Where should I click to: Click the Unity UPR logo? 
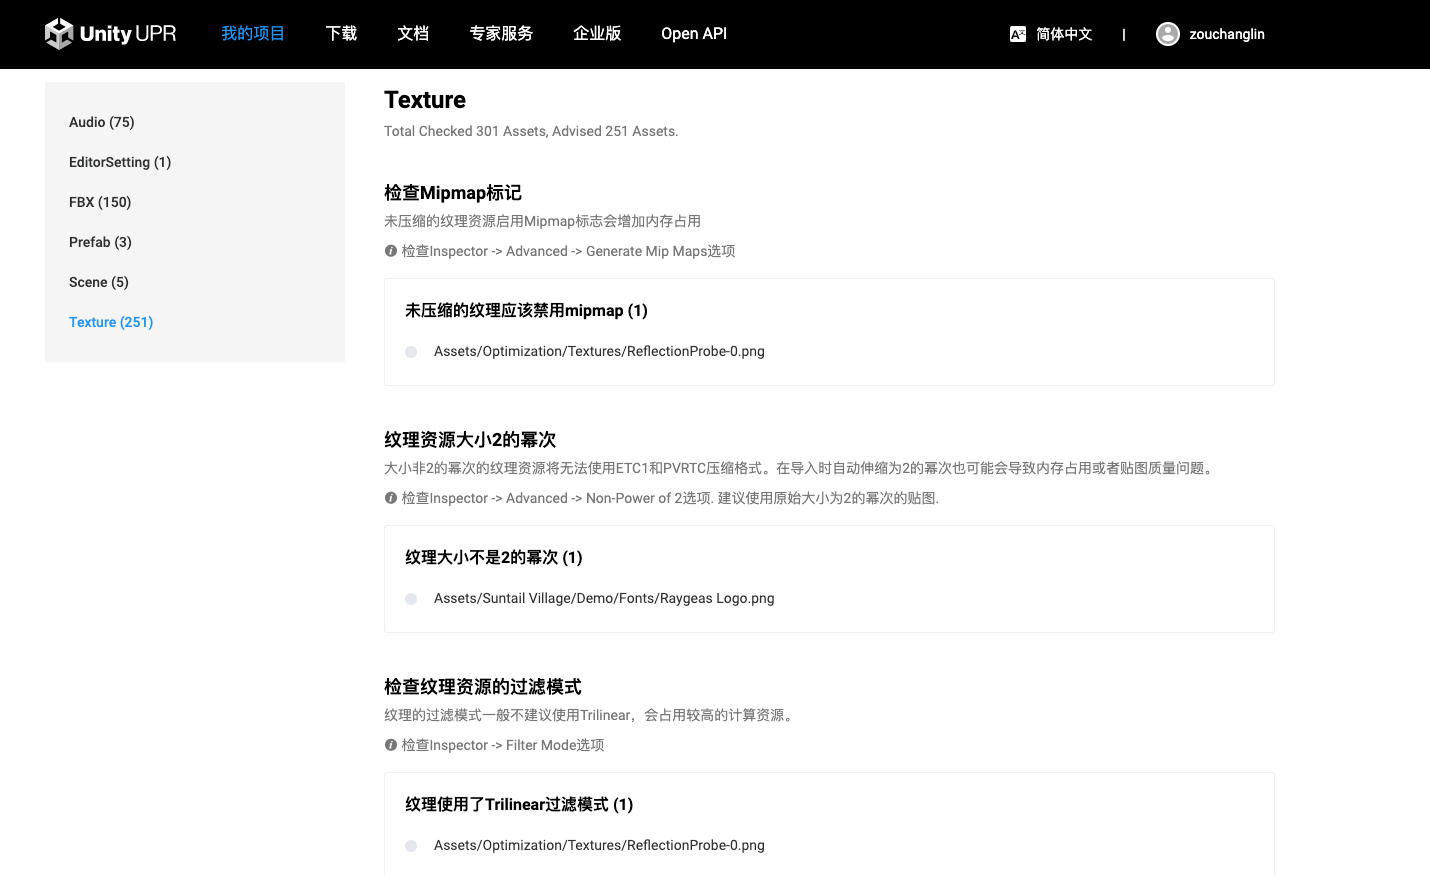pyautogui.click(x=110, y=34)
